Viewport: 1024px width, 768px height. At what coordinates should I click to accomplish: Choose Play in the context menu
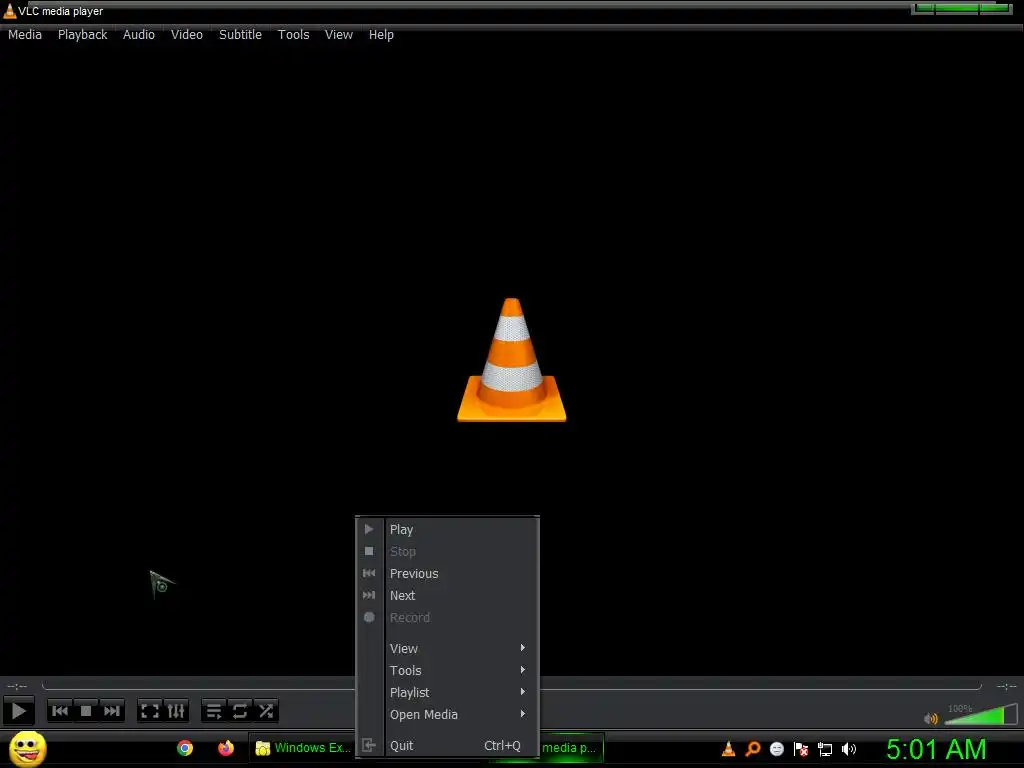point(447,530)
